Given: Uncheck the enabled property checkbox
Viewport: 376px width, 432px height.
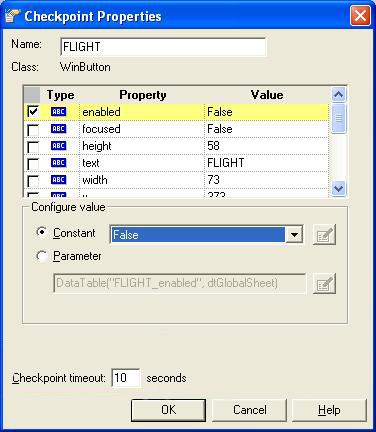Looking at the screenshot, I should 33,112.
